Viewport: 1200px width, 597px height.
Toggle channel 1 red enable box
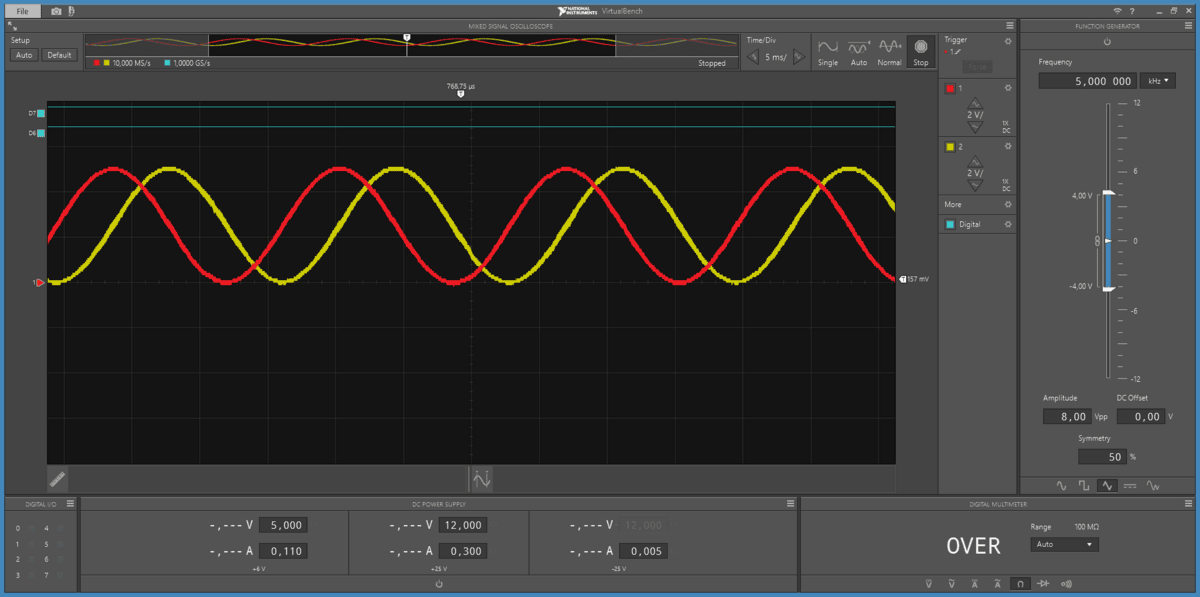(x=950, y=89)
